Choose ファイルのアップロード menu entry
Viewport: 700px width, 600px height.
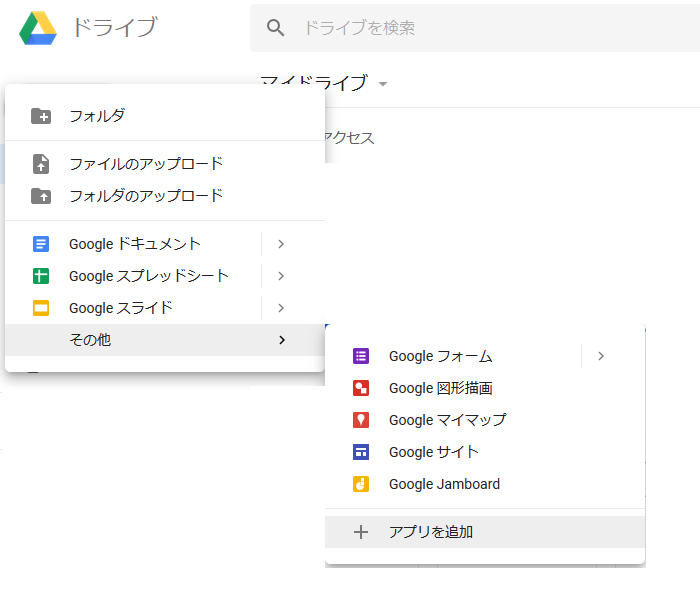164,164
